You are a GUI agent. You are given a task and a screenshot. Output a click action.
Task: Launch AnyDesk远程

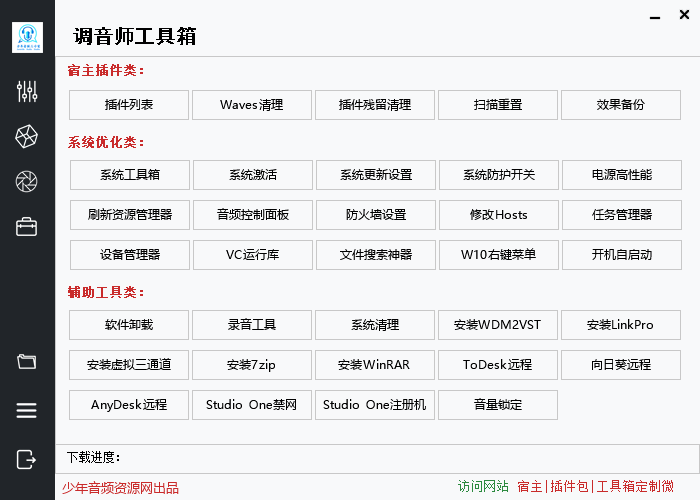tap(129, 405)
